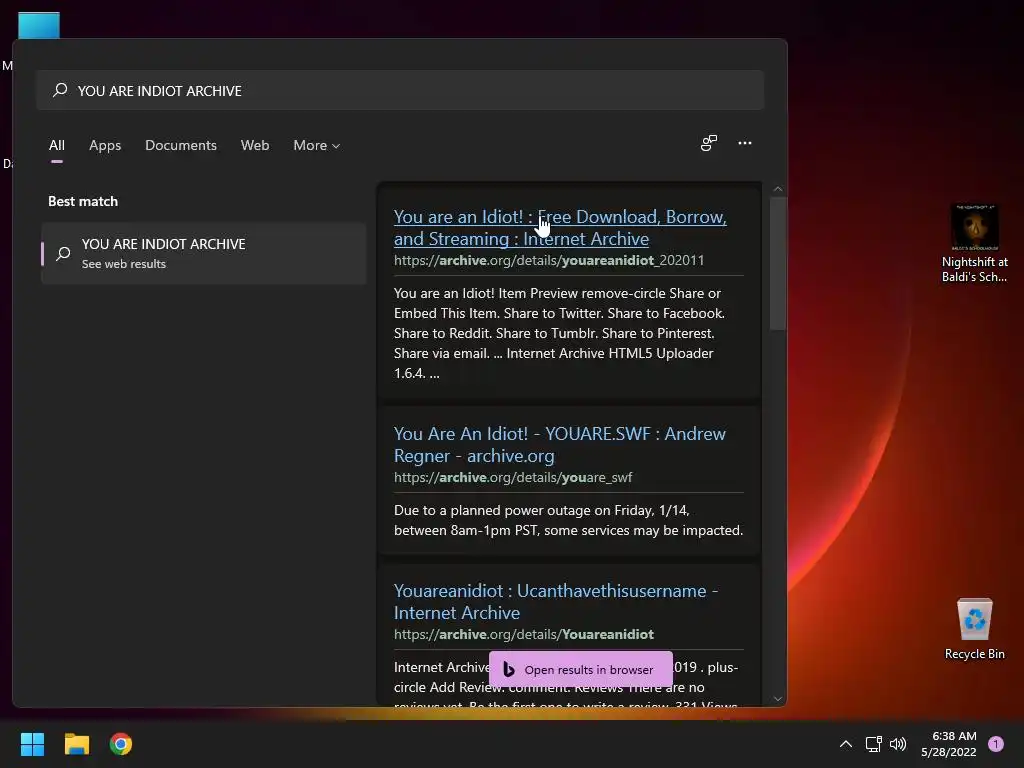The width and height of the screenshot is (1024, 768).
Task: Open the search account/feedback icon
Action: pos(709,143)
